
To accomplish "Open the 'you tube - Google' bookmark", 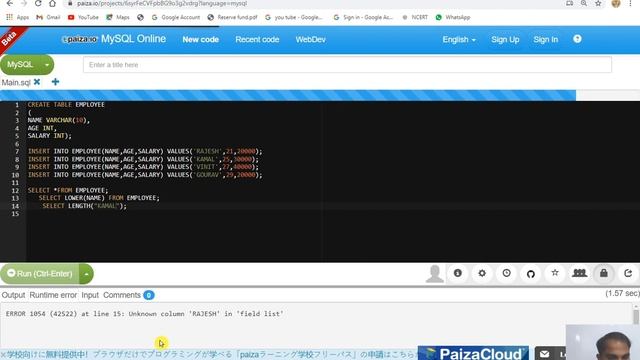I will click(294, 17).
